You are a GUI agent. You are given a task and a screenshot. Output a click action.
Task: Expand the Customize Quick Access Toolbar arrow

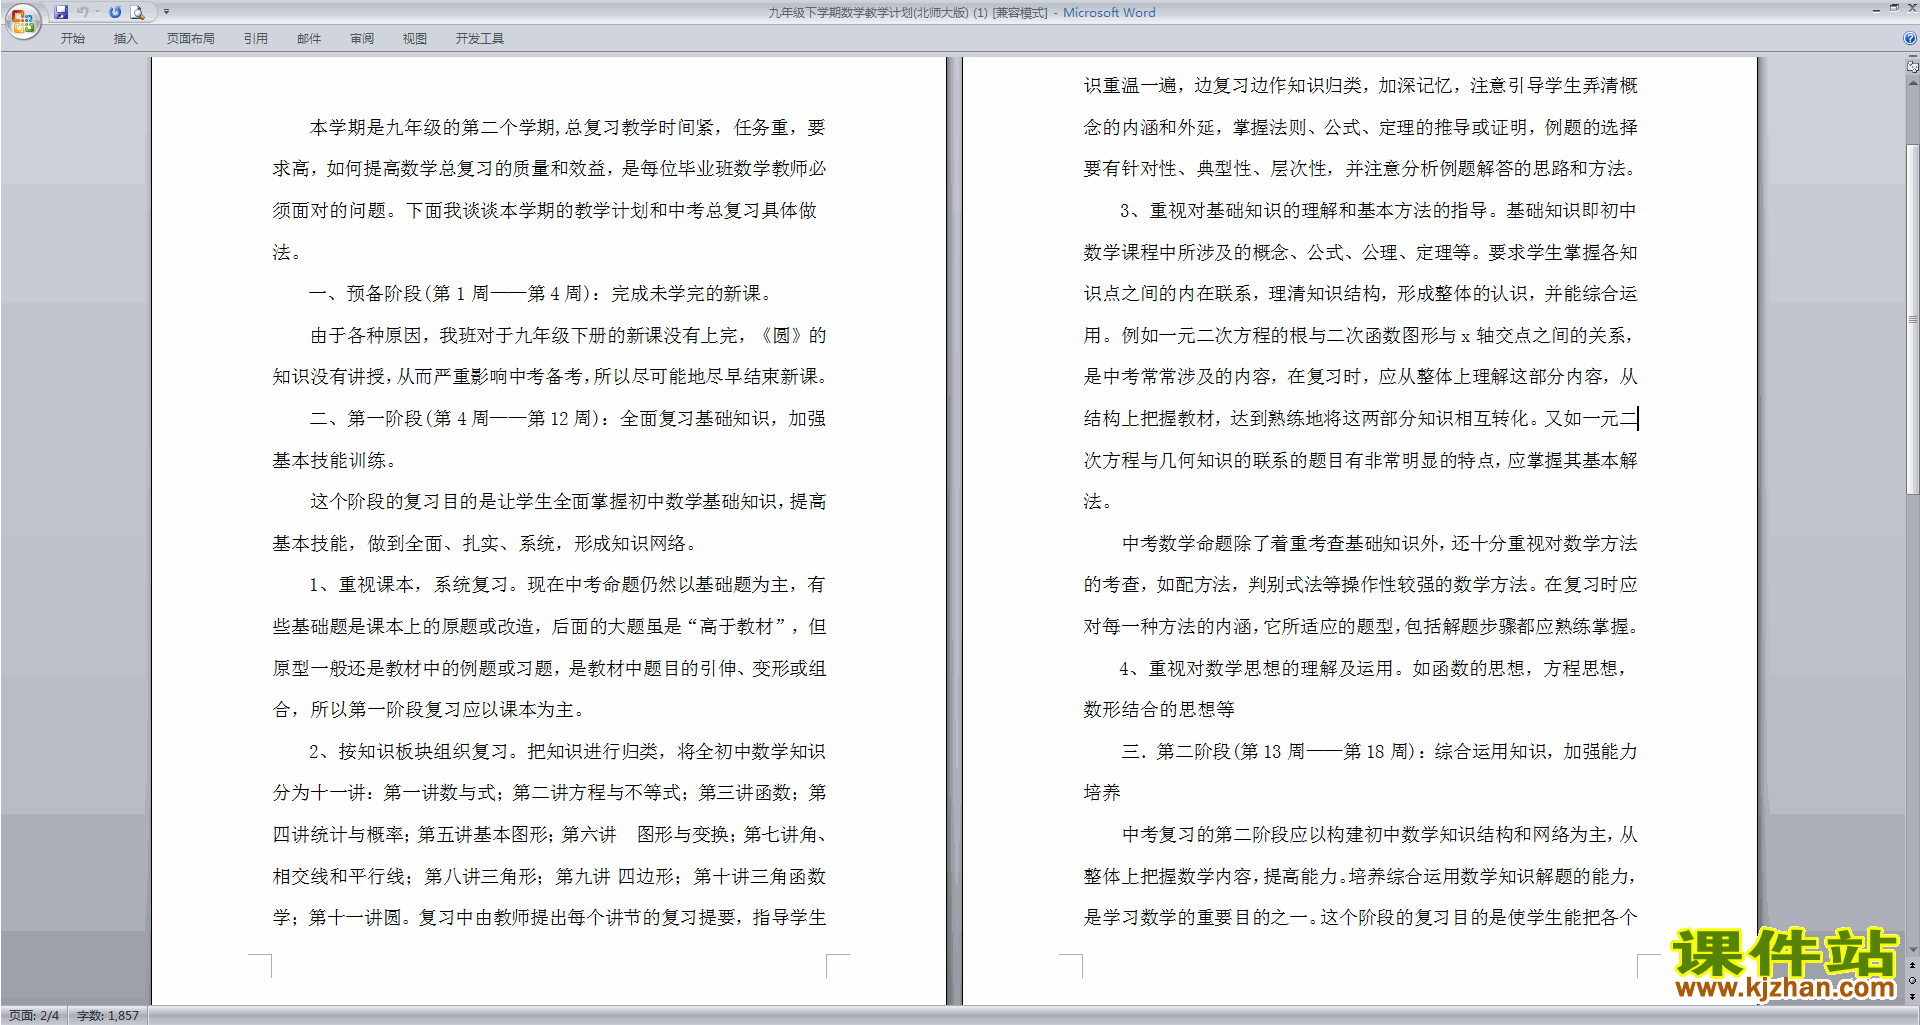pos(166,12)
